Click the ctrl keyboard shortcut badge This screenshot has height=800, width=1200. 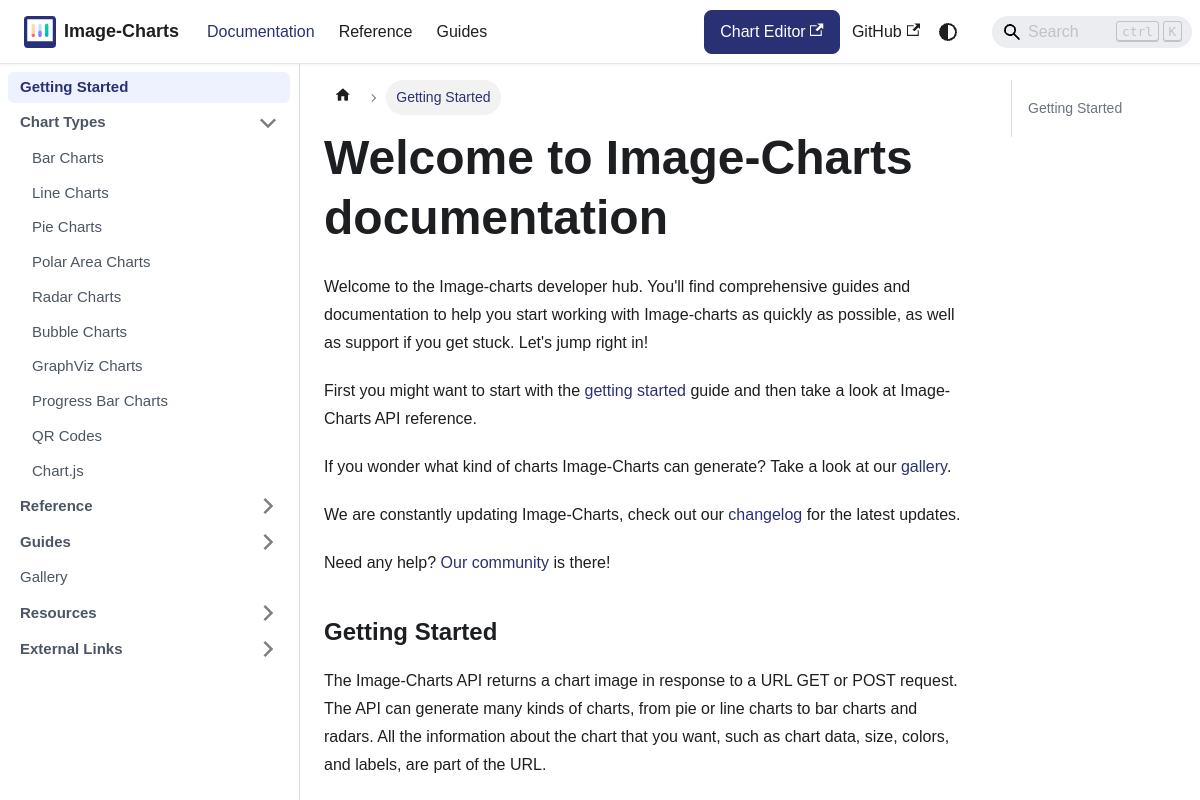tap(1137, 32)
